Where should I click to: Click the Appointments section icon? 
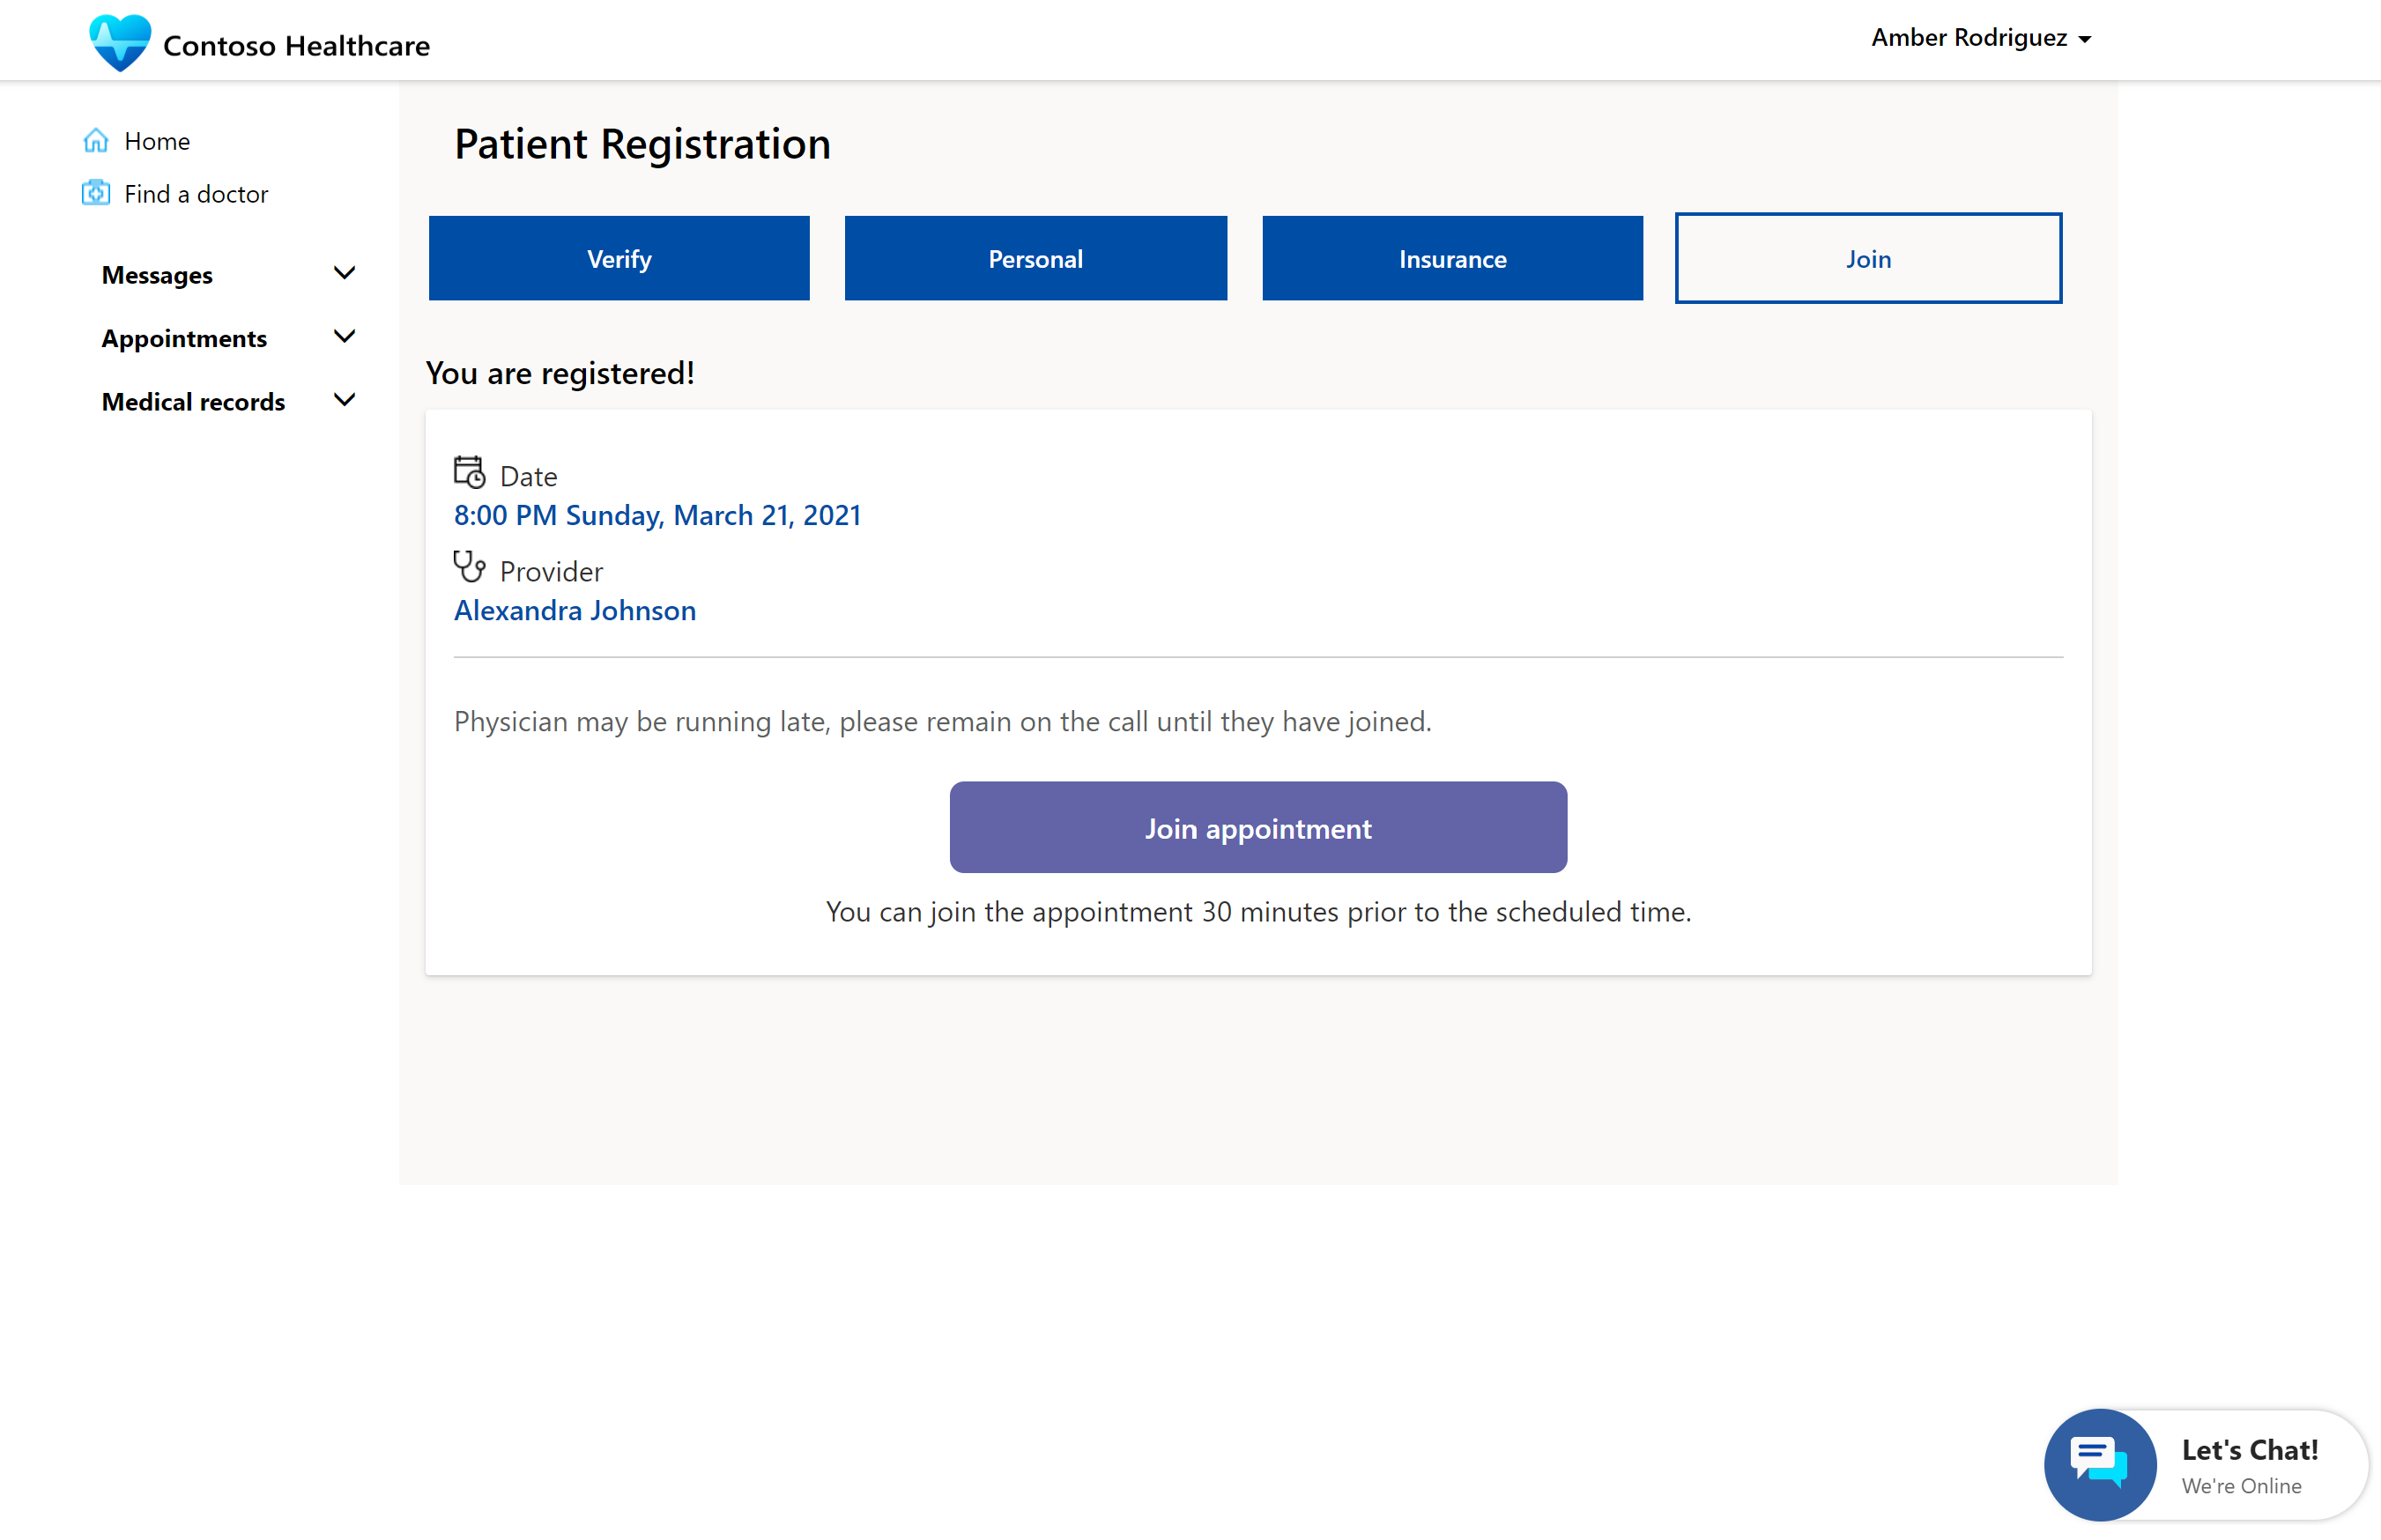[345, 337]
